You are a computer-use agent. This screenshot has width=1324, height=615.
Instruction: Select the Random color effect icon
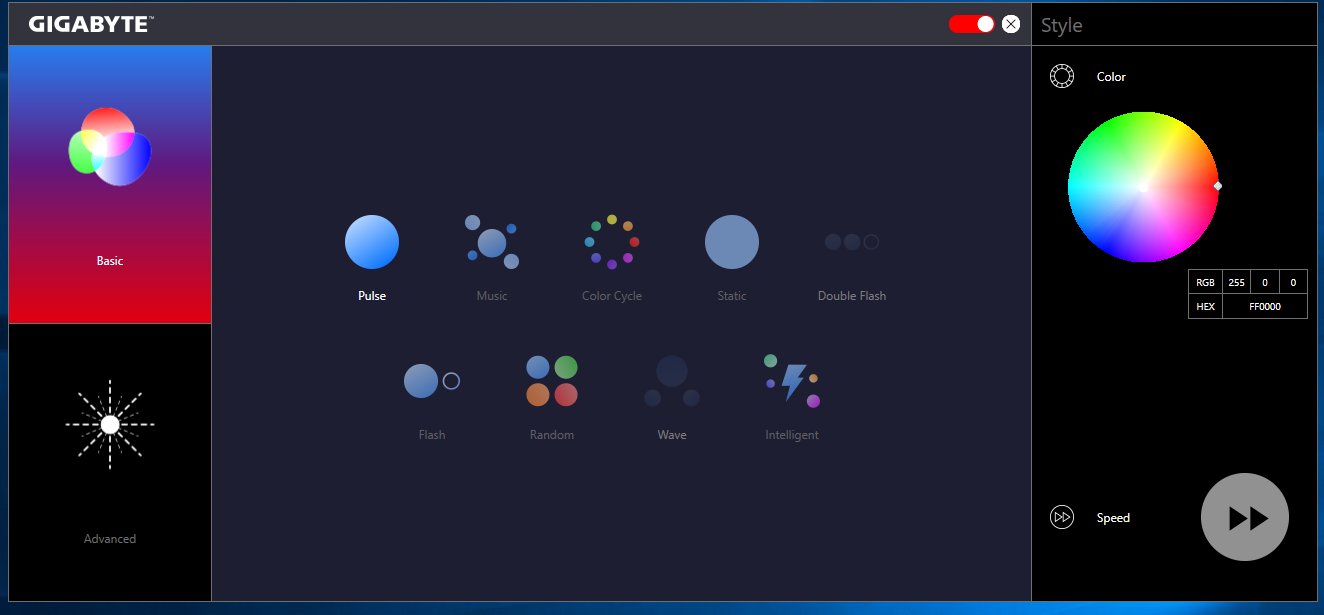[x=552, y=381]
